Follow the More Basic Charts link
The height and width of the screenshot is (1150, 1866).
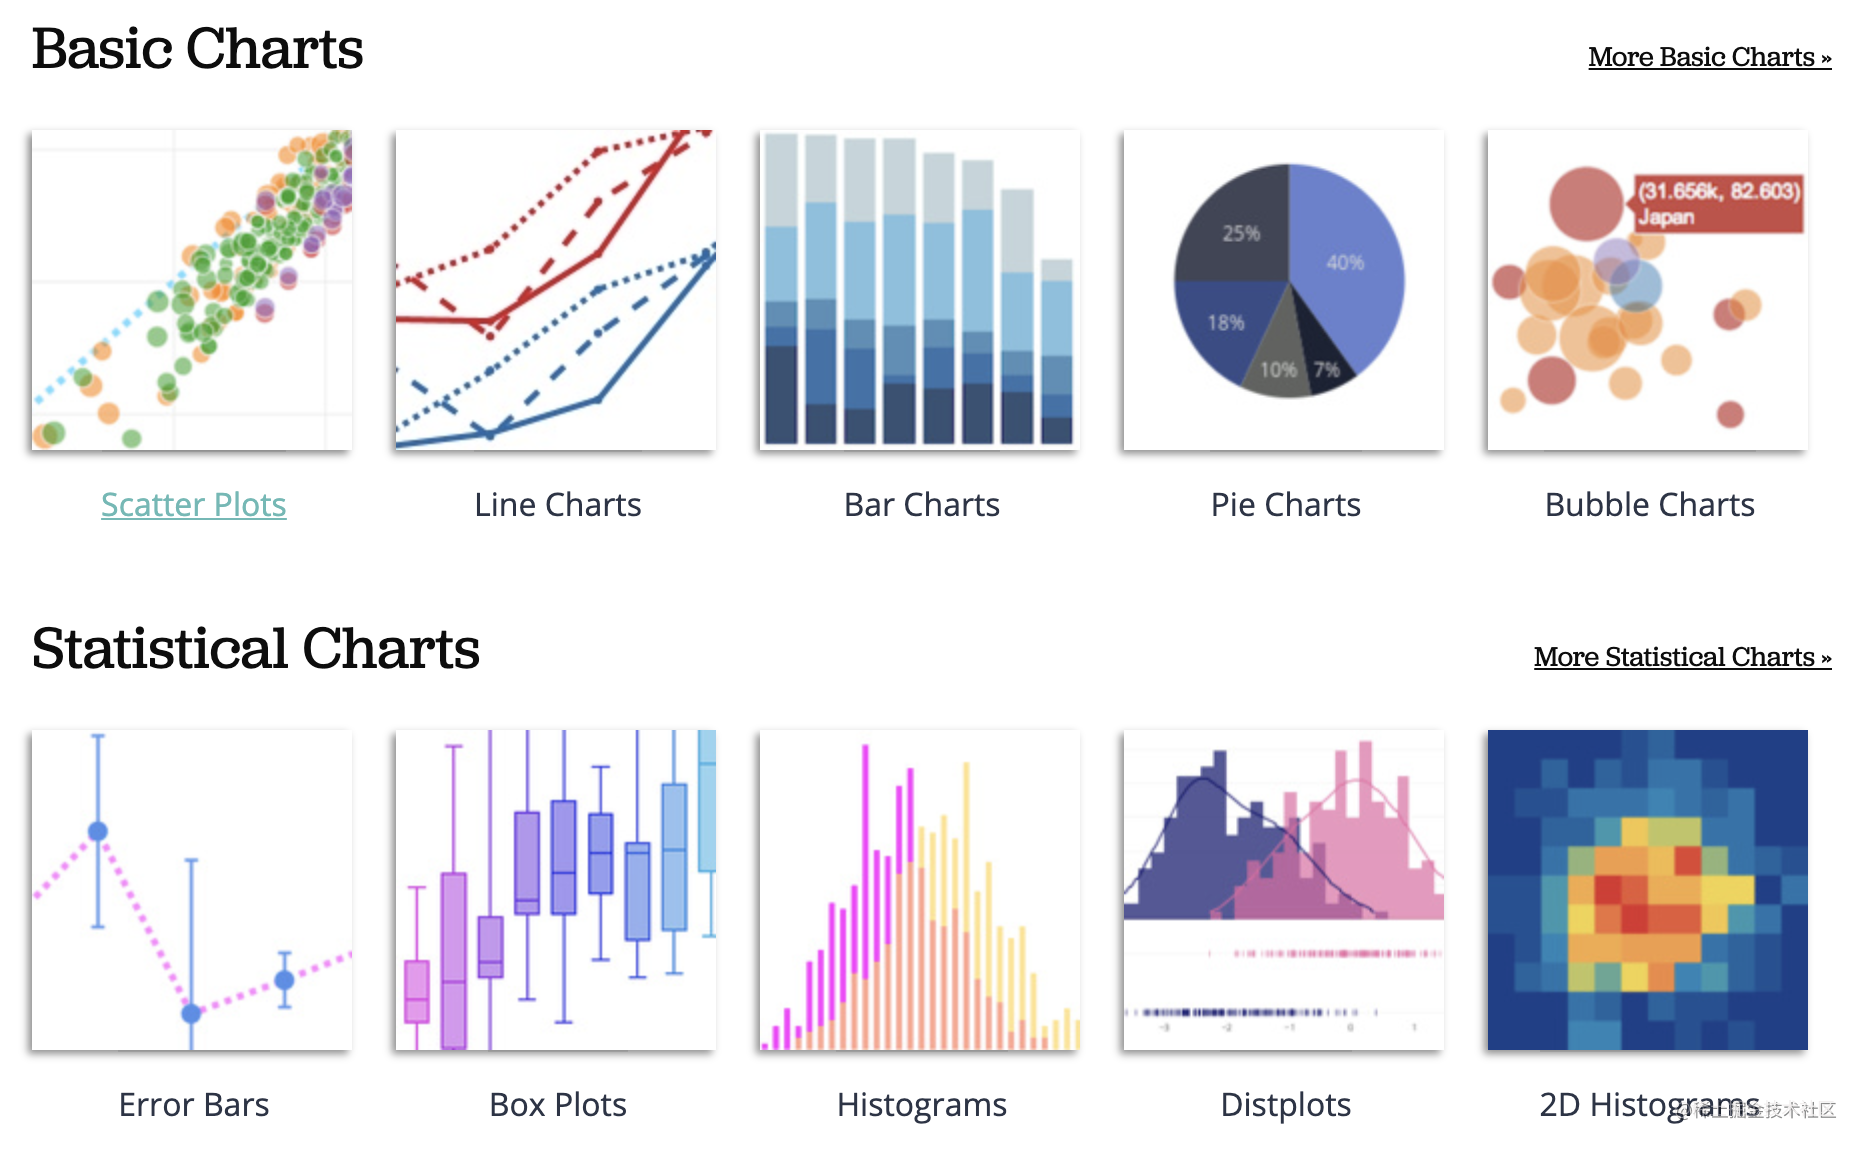[x=1710, y=57]
